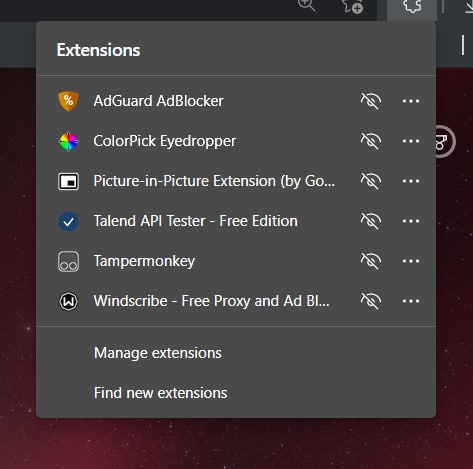Click the AdGuard AdBlocker shield icon
Image resolution: width=473 pixels, height=469 pixels.
[68, 101]
